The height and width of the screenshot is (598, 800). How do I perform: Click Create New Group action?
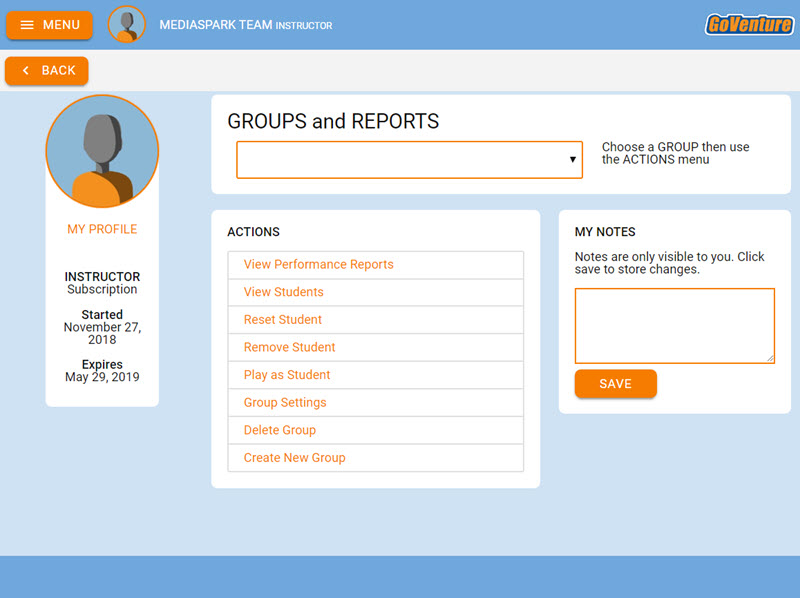(x=376, y=458)
